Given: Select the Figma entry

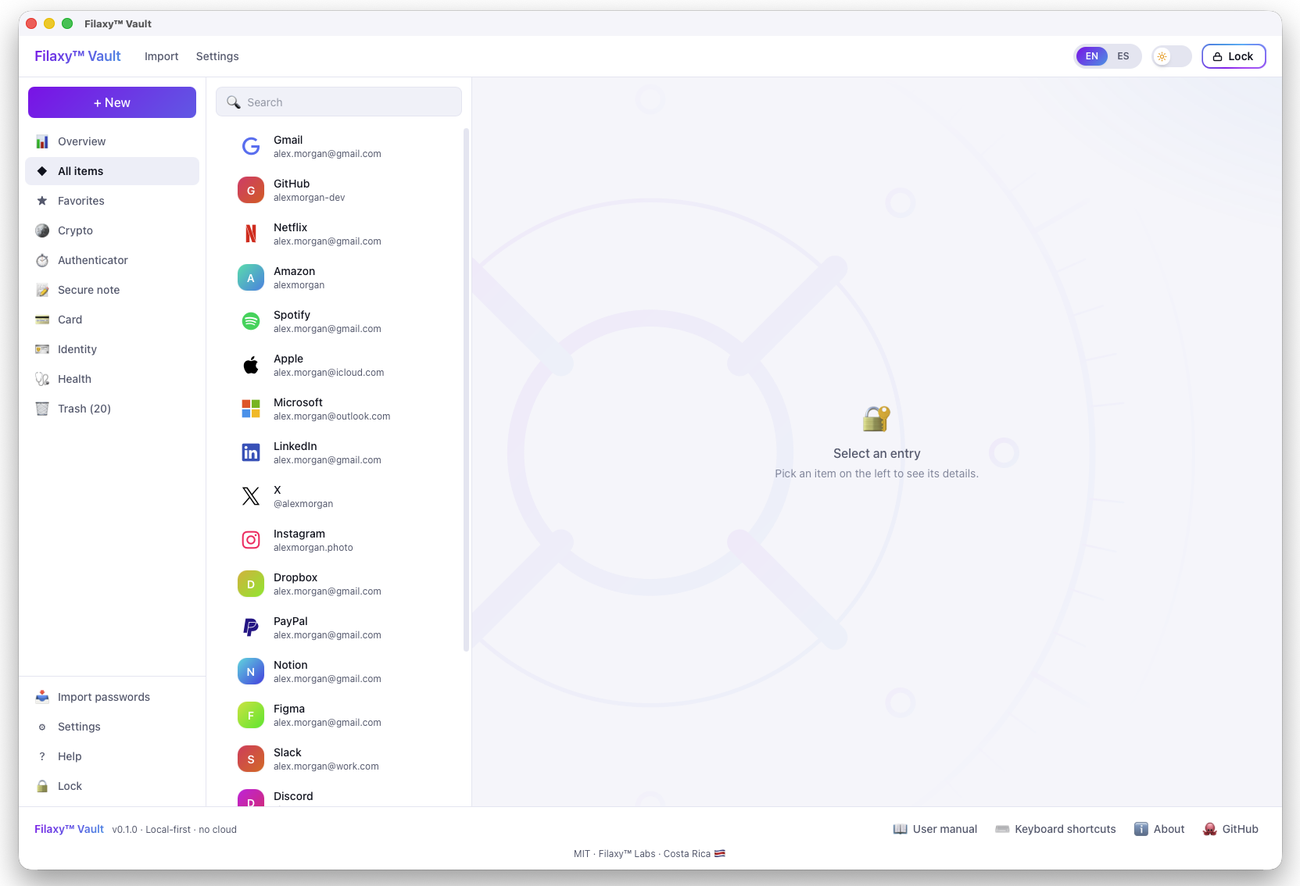Looking at the screenshot, I should coord(339,715).
